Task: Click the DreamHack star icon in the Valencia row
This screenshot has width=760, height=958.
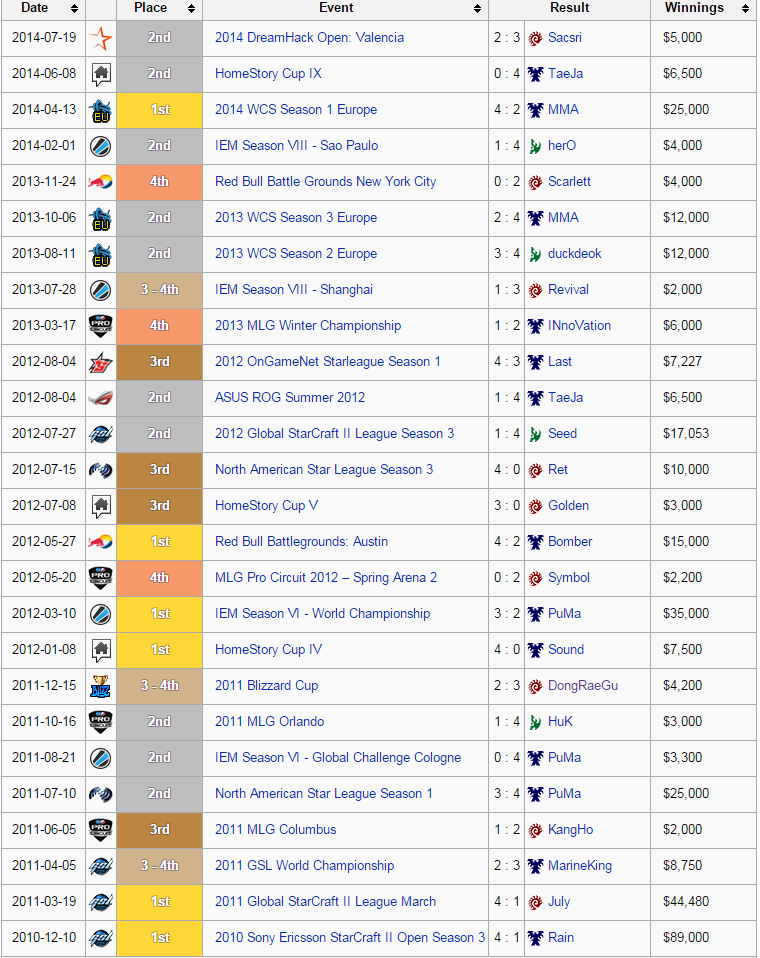Action: click(101, 38)
